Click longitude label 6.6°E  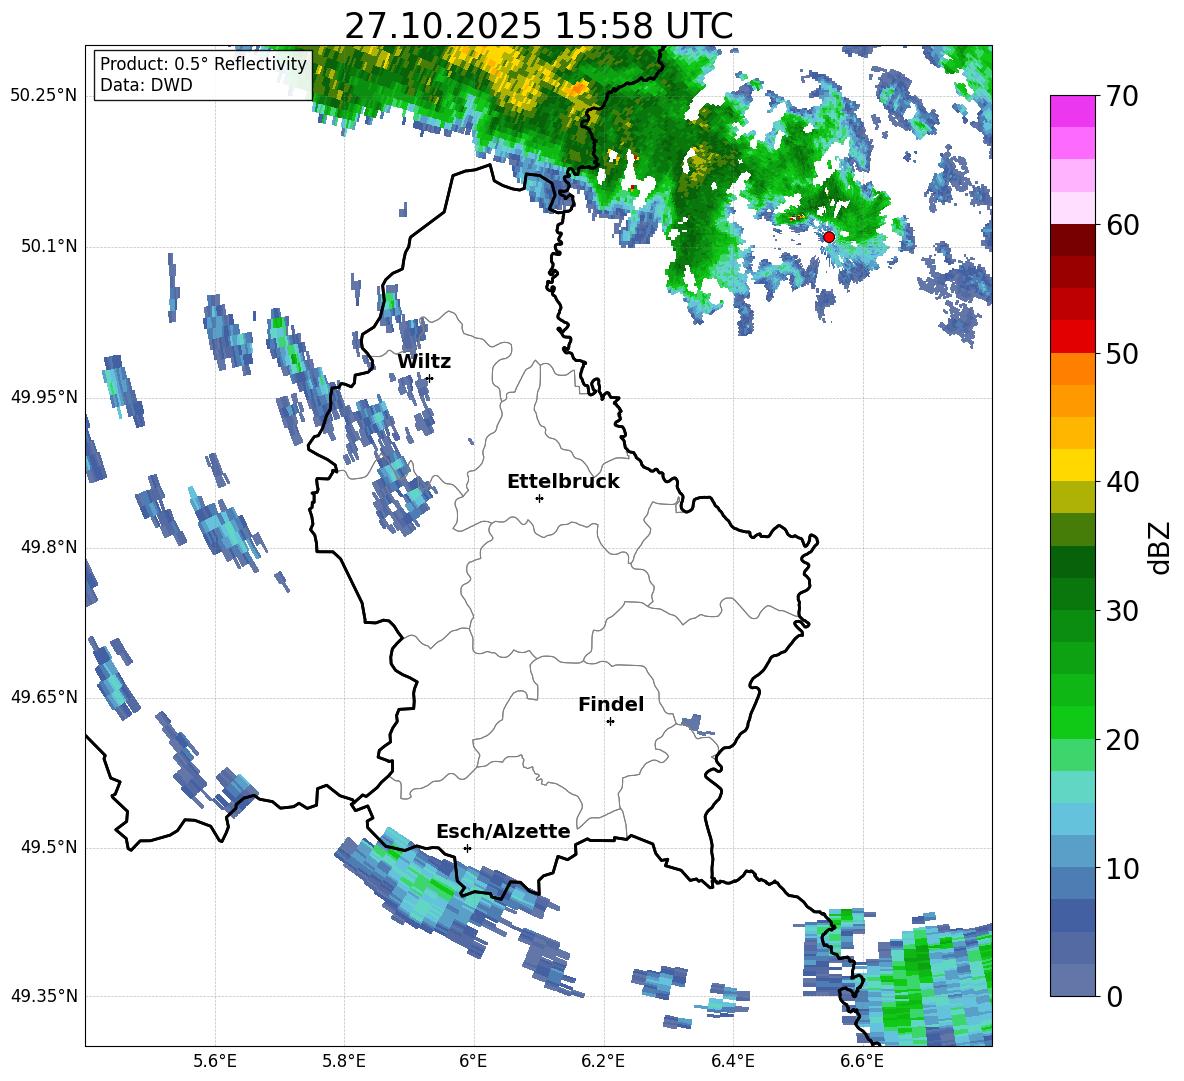(862, 1061)
